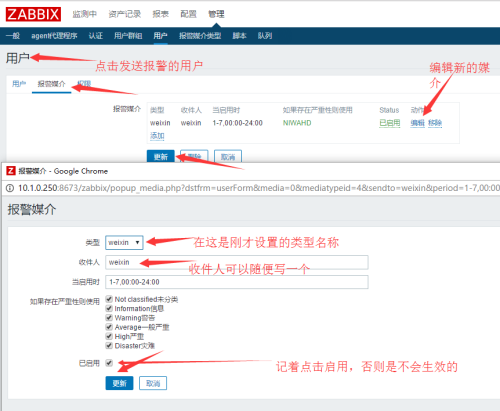Click 更新 button in popup
The width and height of the screenshot is (500, 411).
119,383
